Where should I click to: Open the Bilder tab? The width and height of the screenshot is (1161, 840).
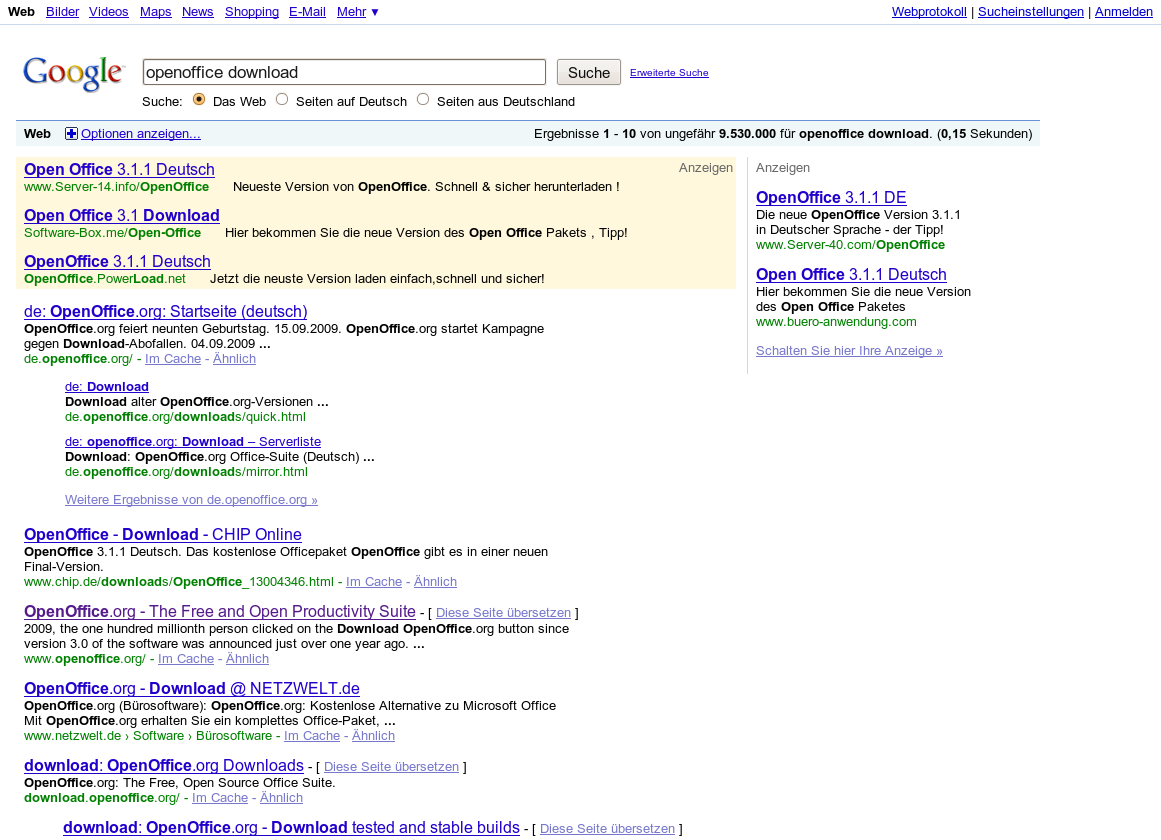click(62, 12)
